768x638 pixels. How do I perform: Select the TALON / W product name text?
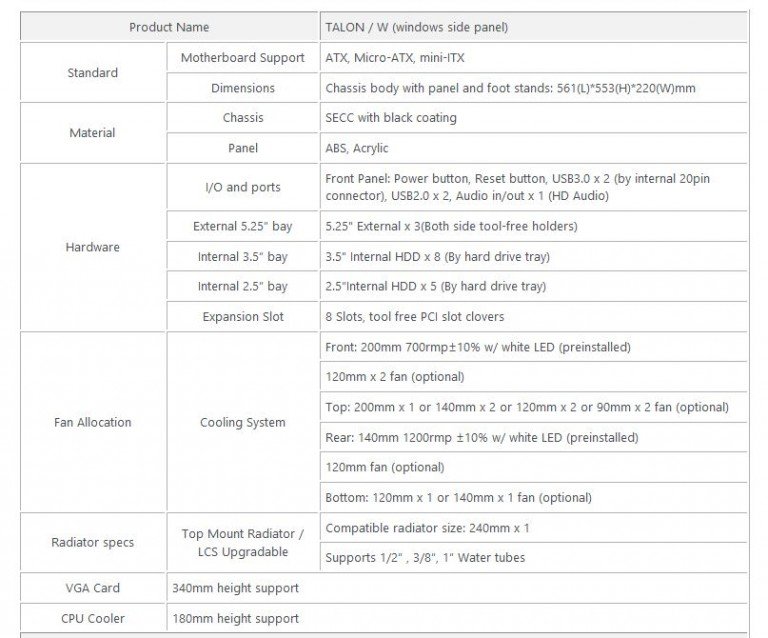tap(416, 27)
